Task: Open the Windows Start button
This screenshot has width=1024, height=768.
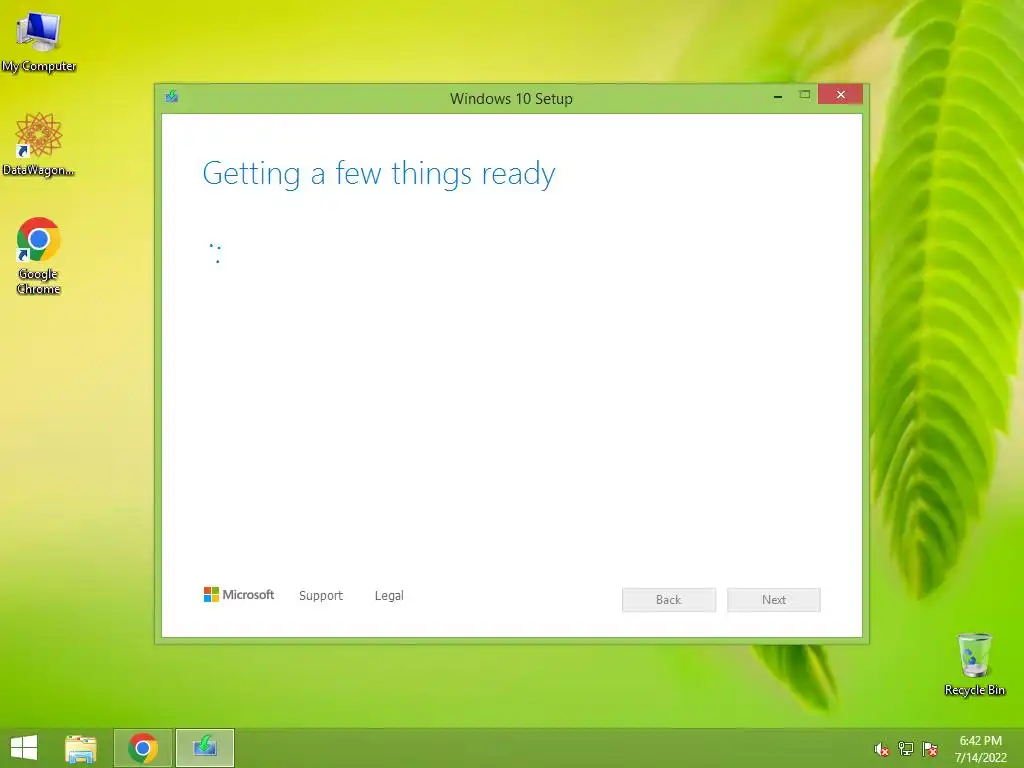Action: pyautogui.click(x=24, y=748)
